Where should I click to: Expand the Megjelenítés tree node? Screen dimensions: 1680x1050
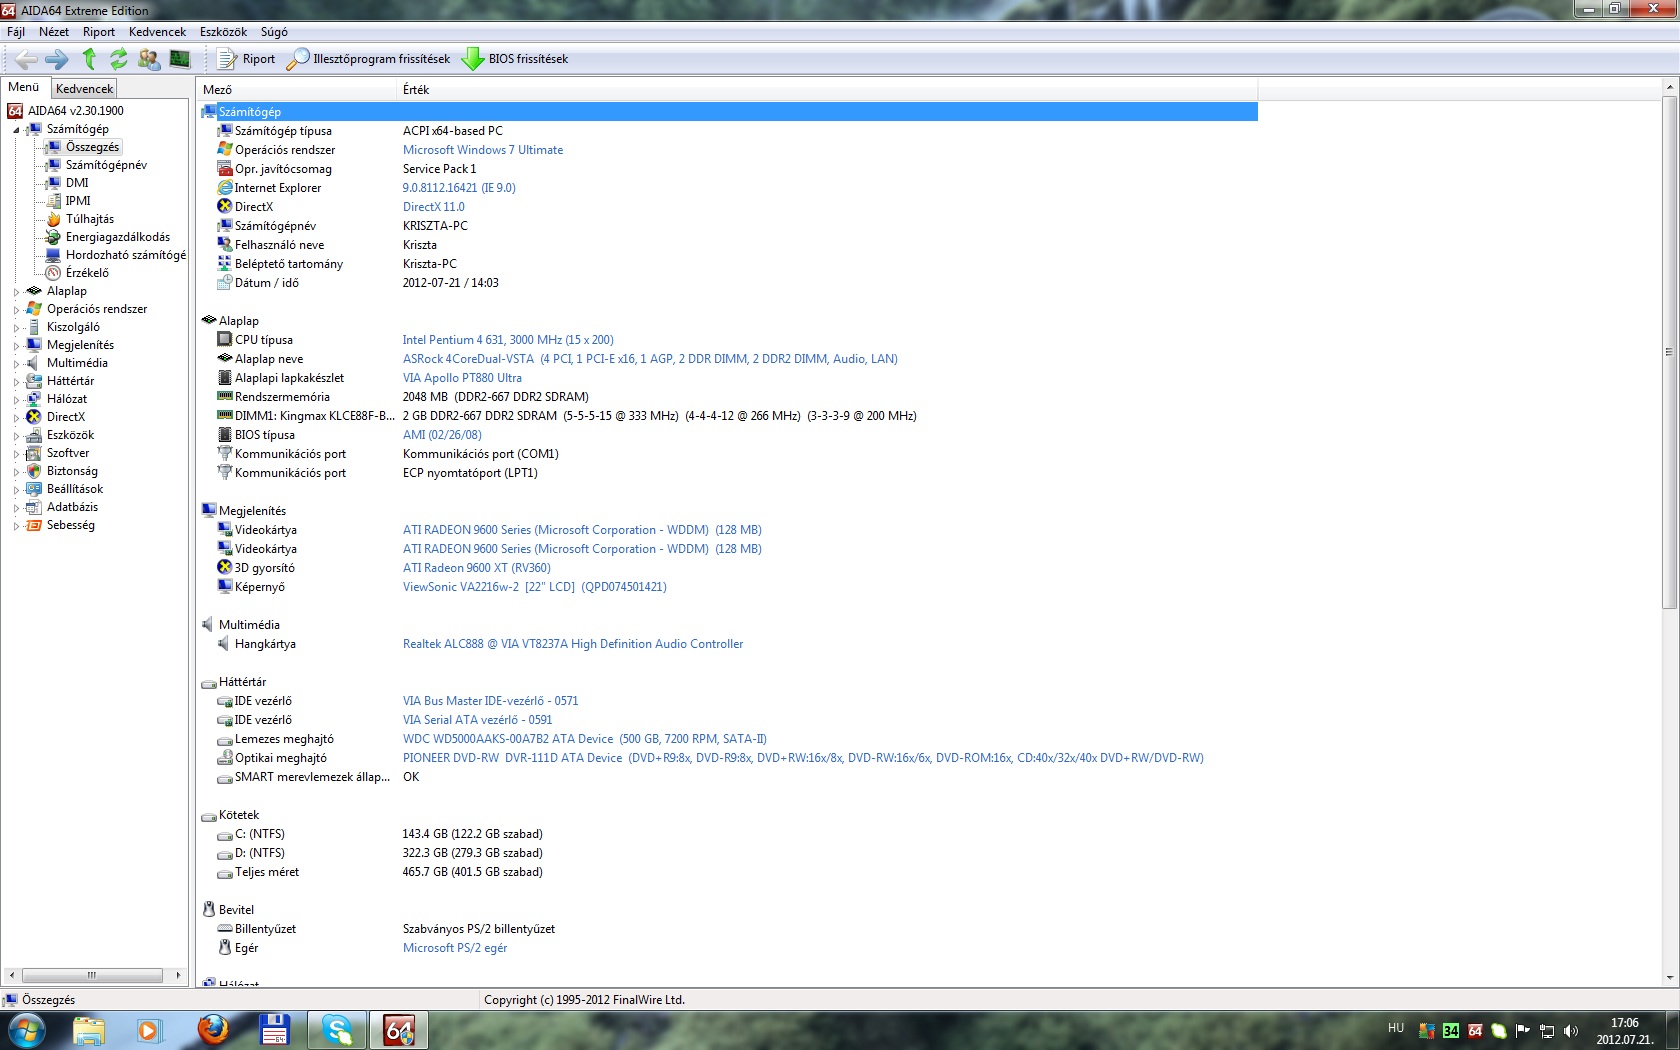point(16,346)
